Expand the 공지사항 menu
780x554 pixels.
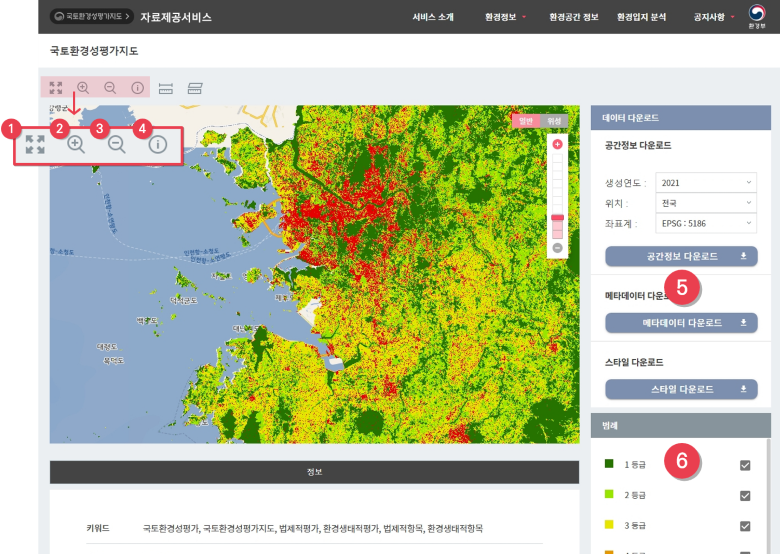point(714,17)
